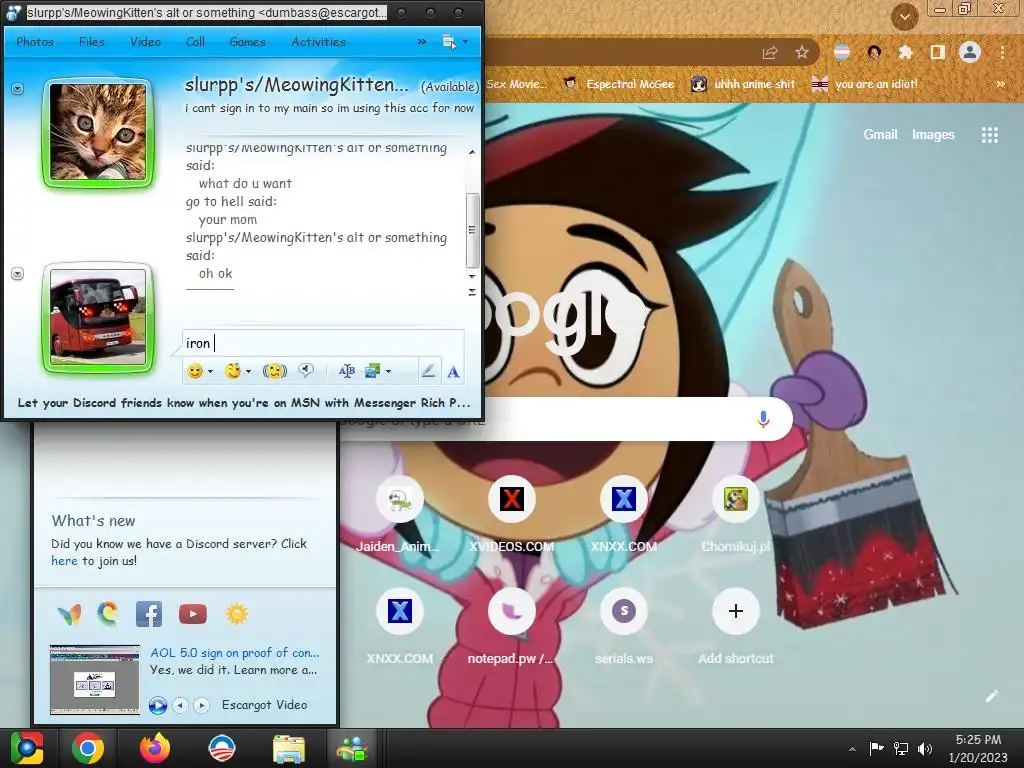Screen dimensions: 1024x768
Task: Click the conversation history scrollbar thumb
Action: [472, 231]
